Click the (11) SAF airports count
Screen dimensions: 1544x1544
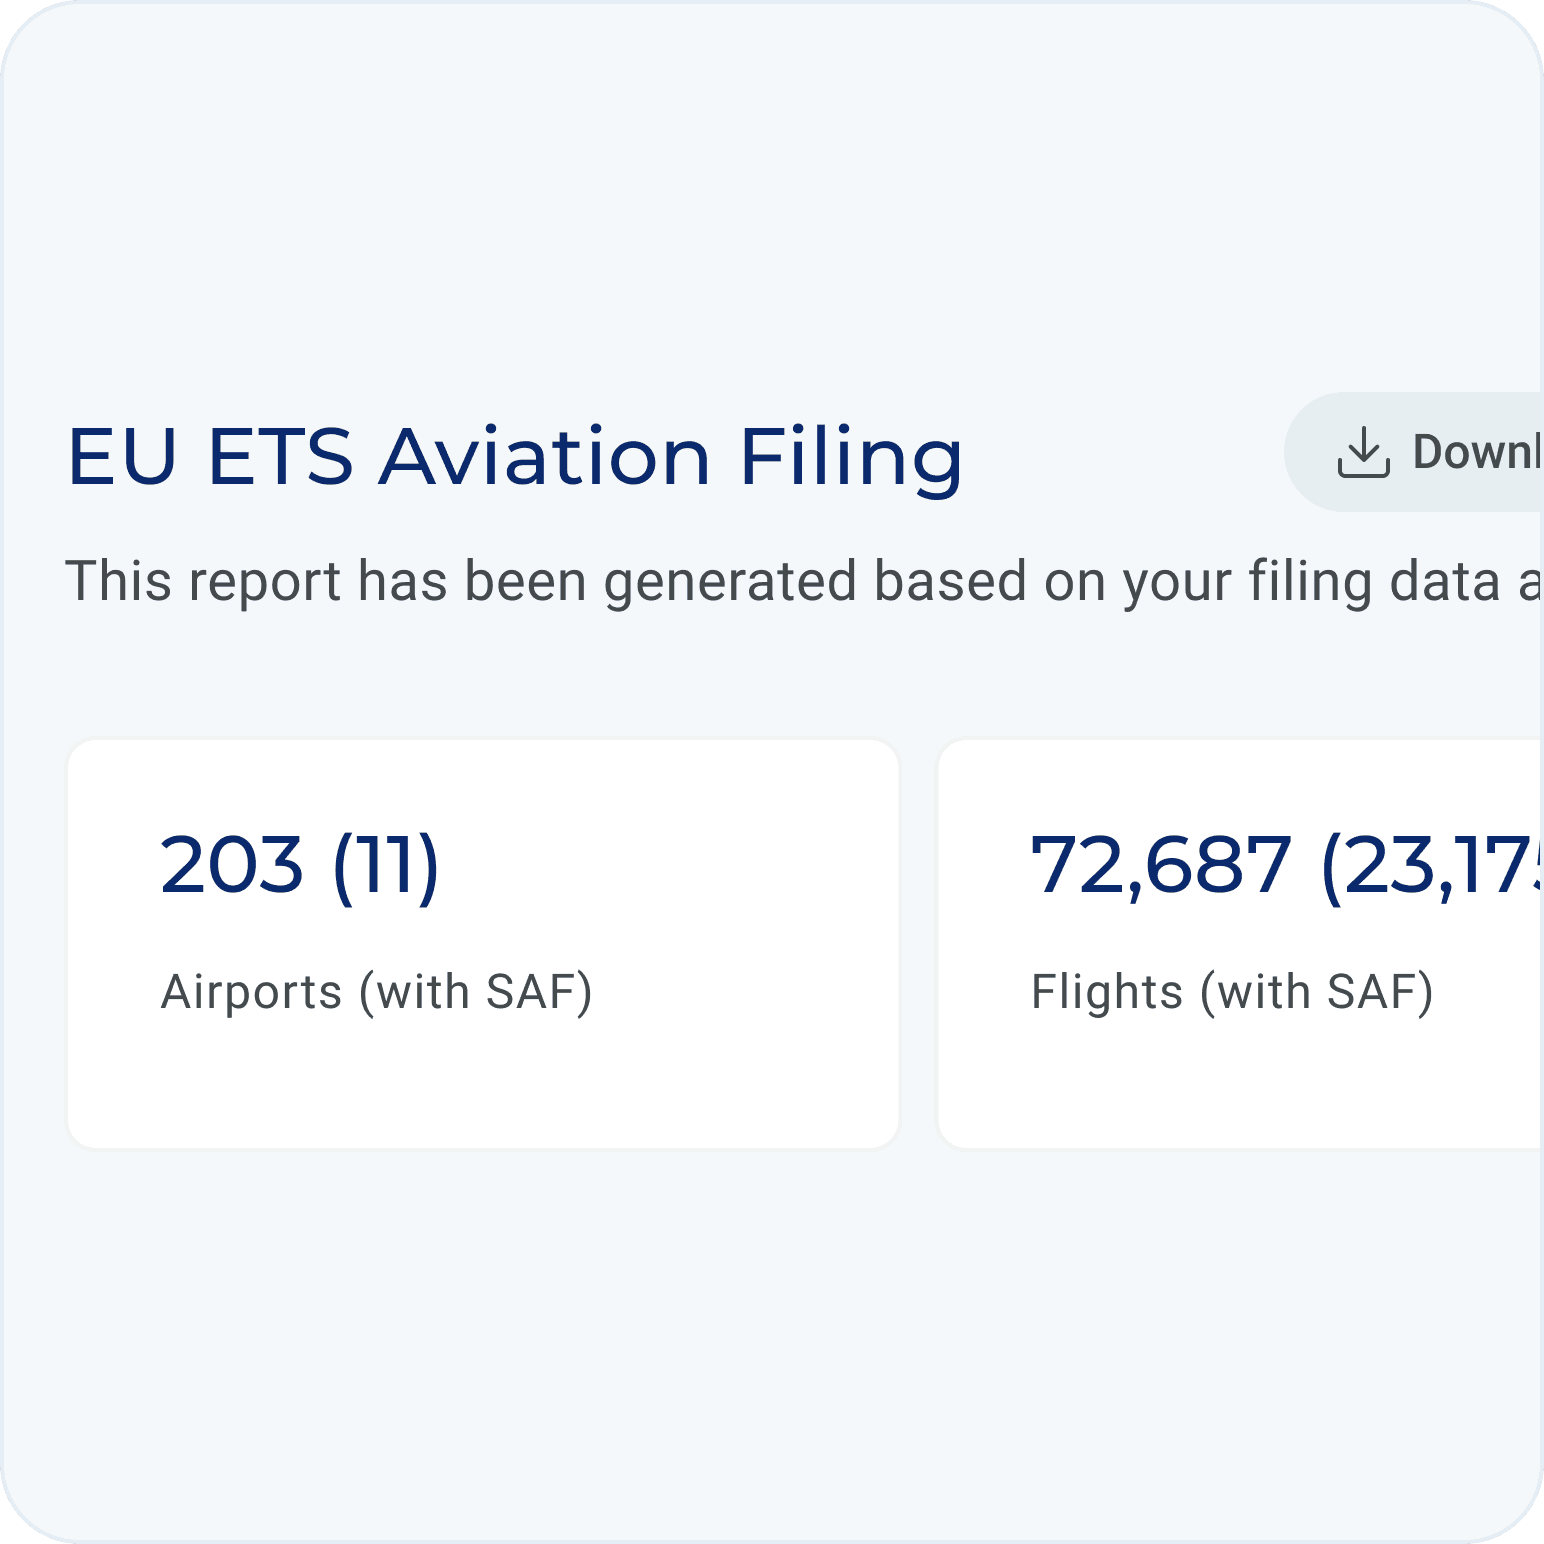click(386, 866)
